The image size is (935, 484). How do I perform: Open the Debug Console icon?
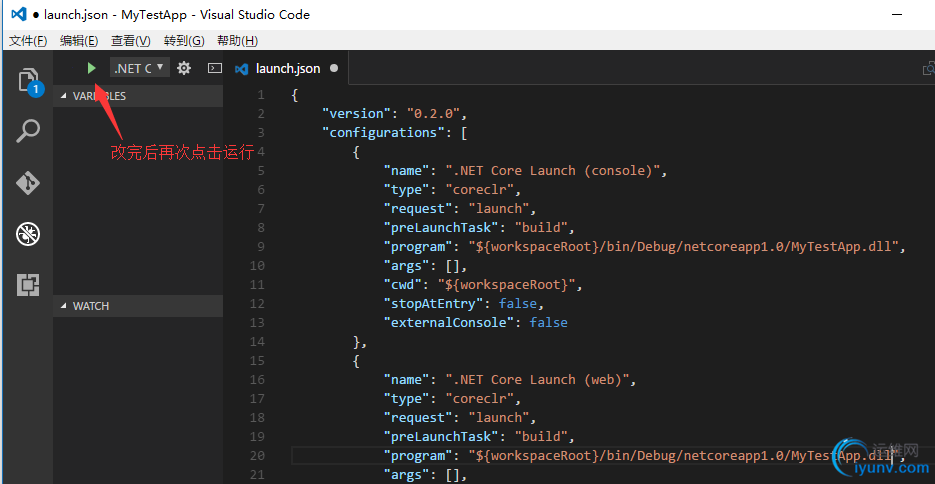pos(215,69)
